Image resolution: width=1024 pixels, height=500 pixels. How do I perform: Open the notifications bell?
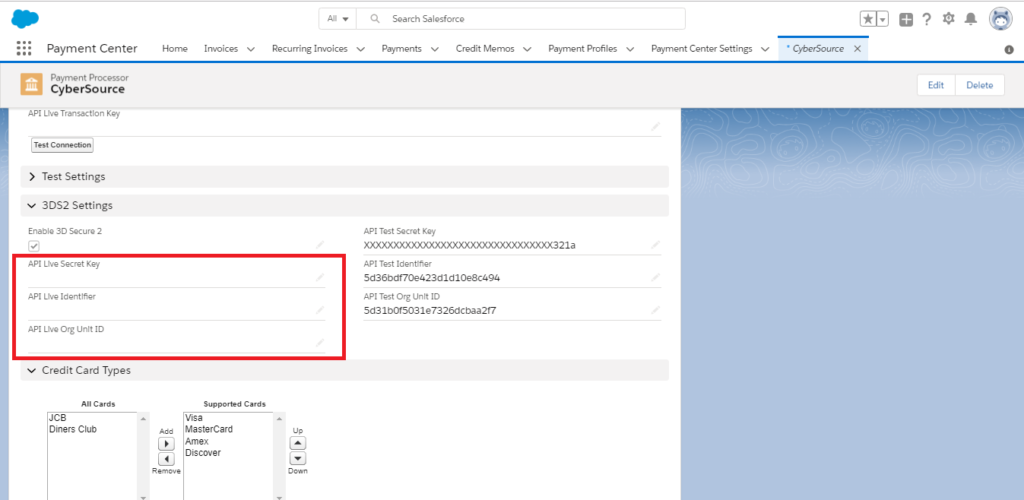tap(970, 19)
